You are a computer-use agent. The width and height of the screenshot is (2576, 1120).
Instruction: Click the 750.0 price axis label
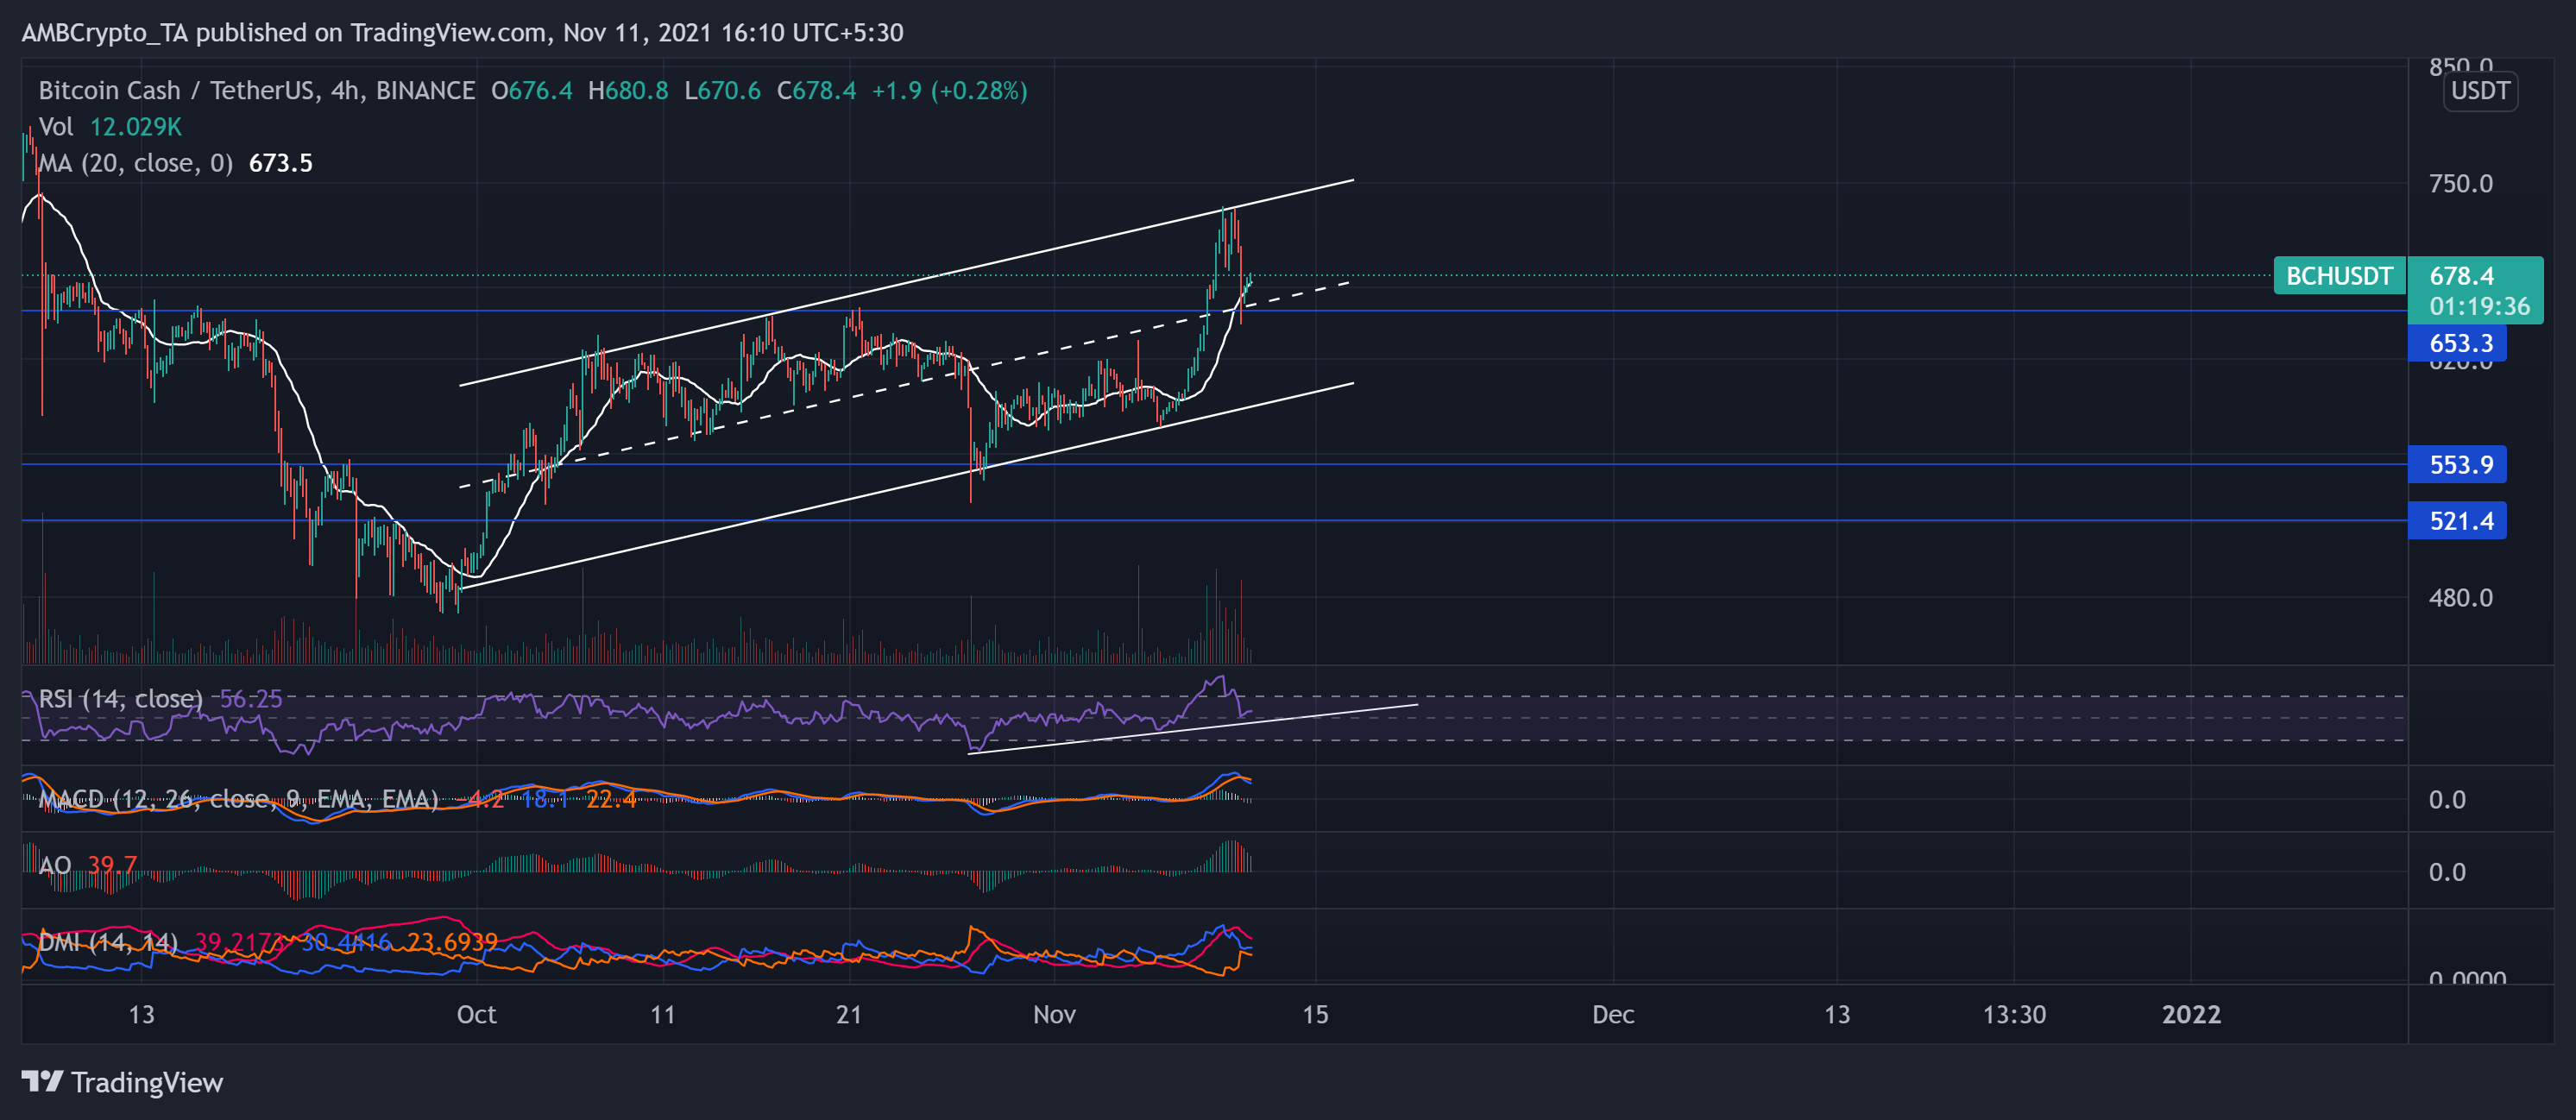coord(2460,183)
